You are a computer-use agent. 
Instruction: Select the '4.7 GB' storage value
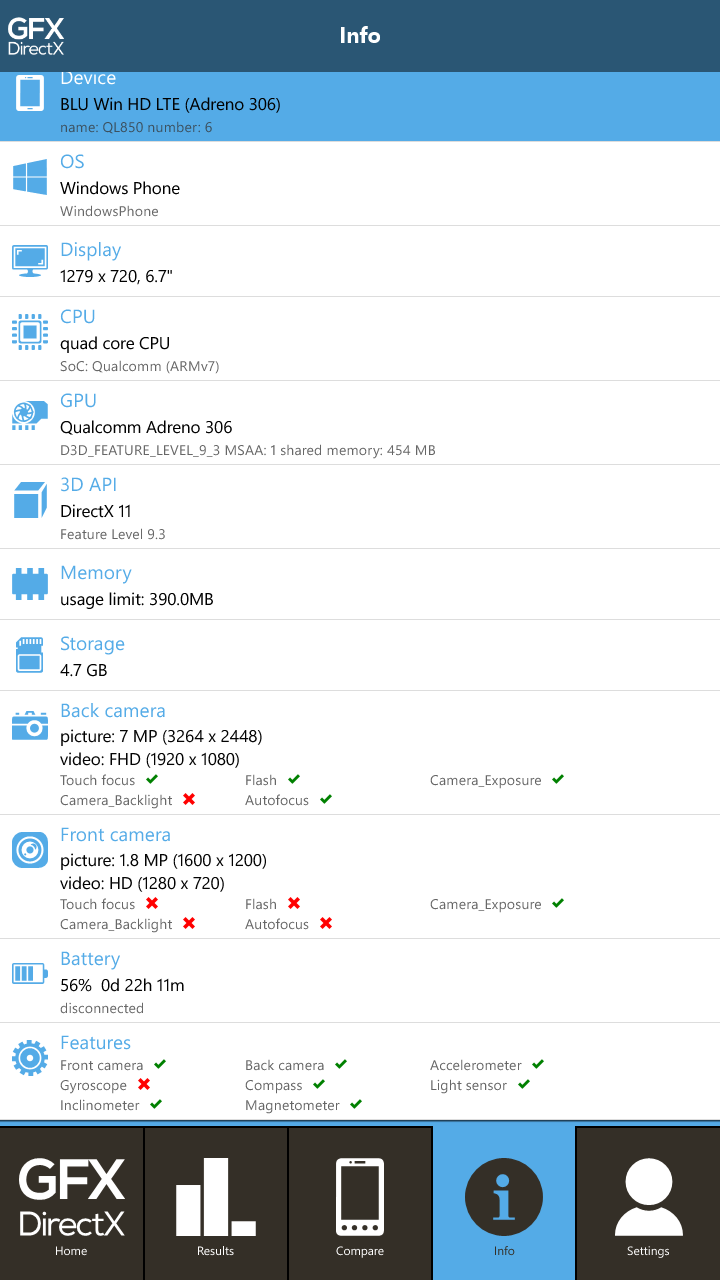[x=84, y=670]
